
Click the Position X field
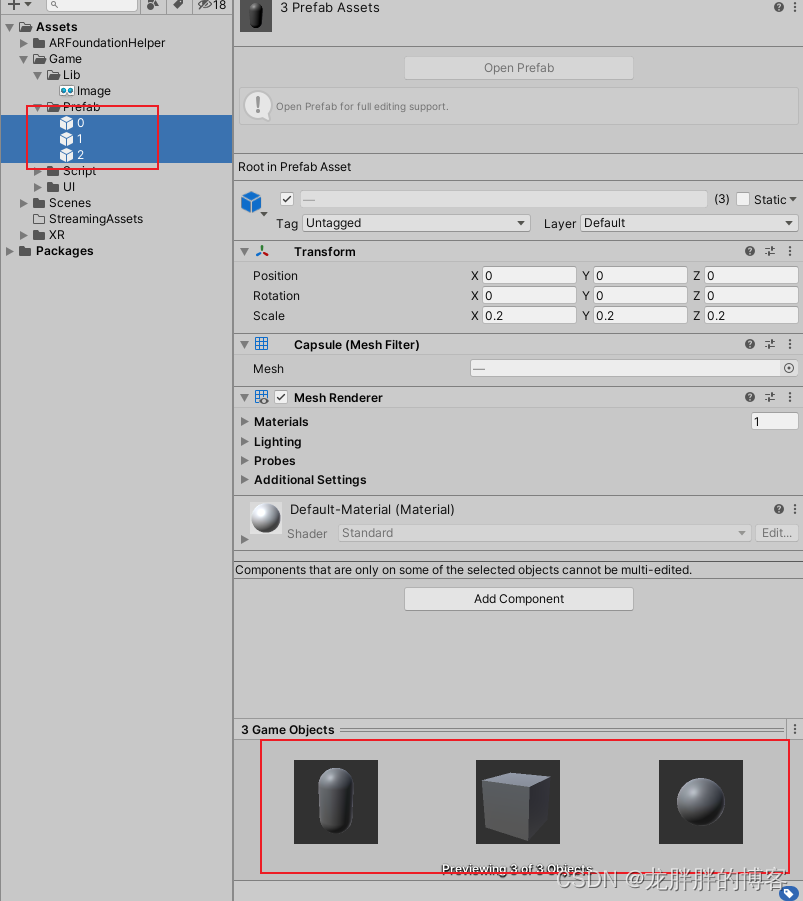tap(529, 276)
